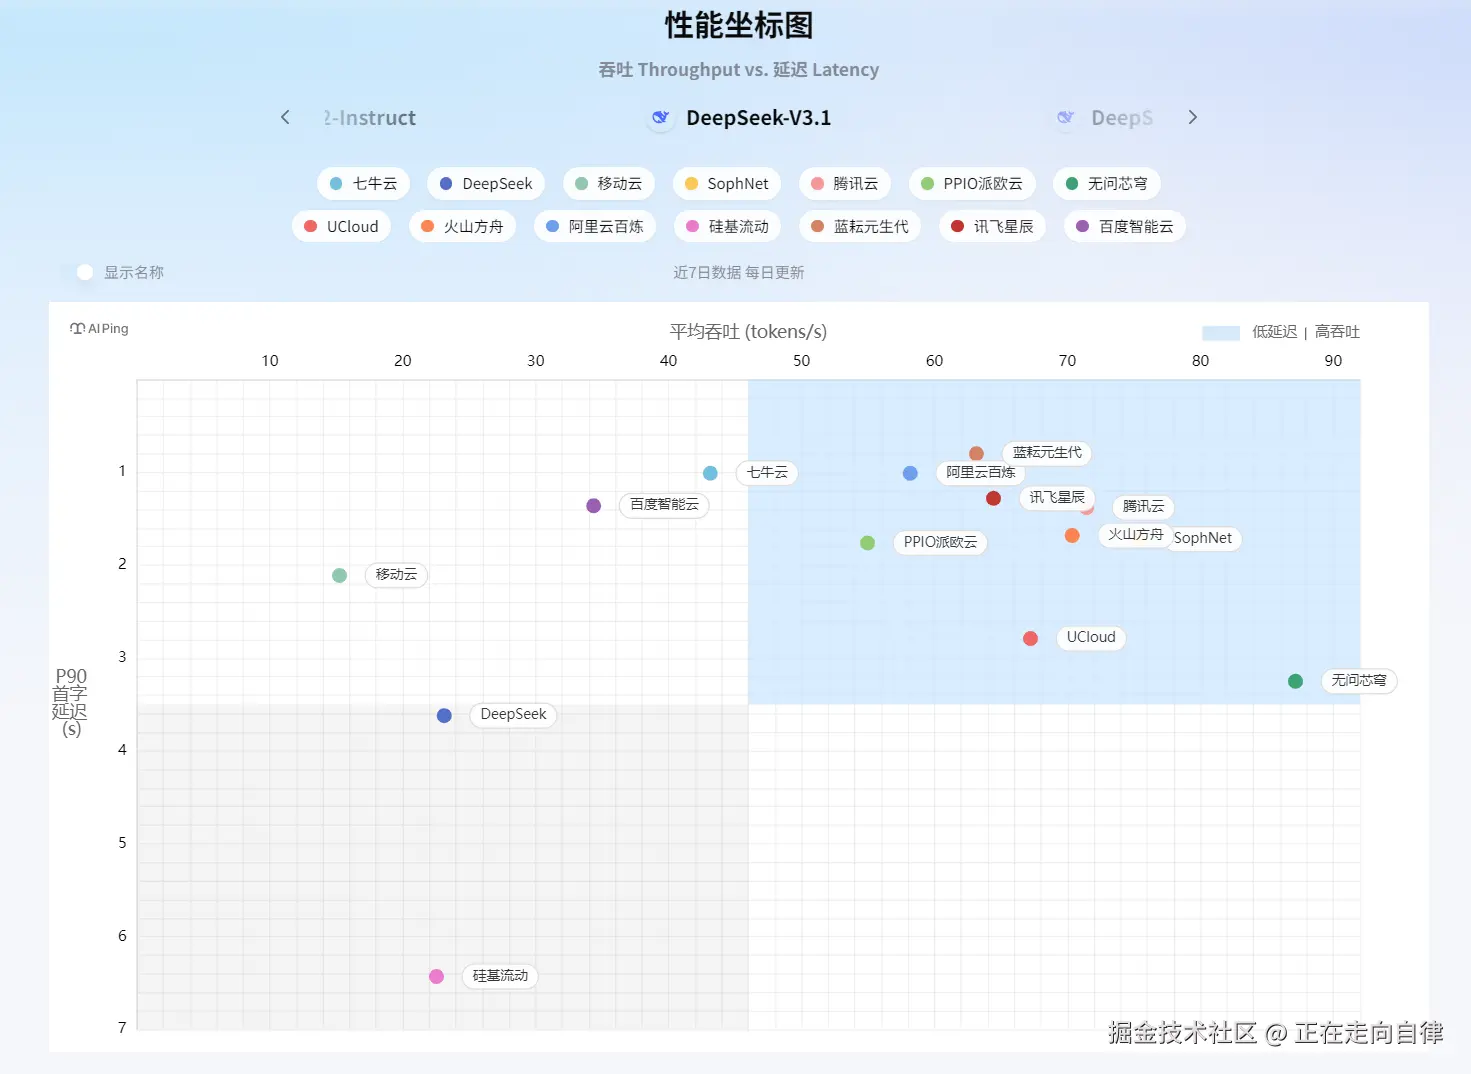The image size is (1471, 1074).
Task: Go to previous model with left chevron
Action: [x=285, y=118]
